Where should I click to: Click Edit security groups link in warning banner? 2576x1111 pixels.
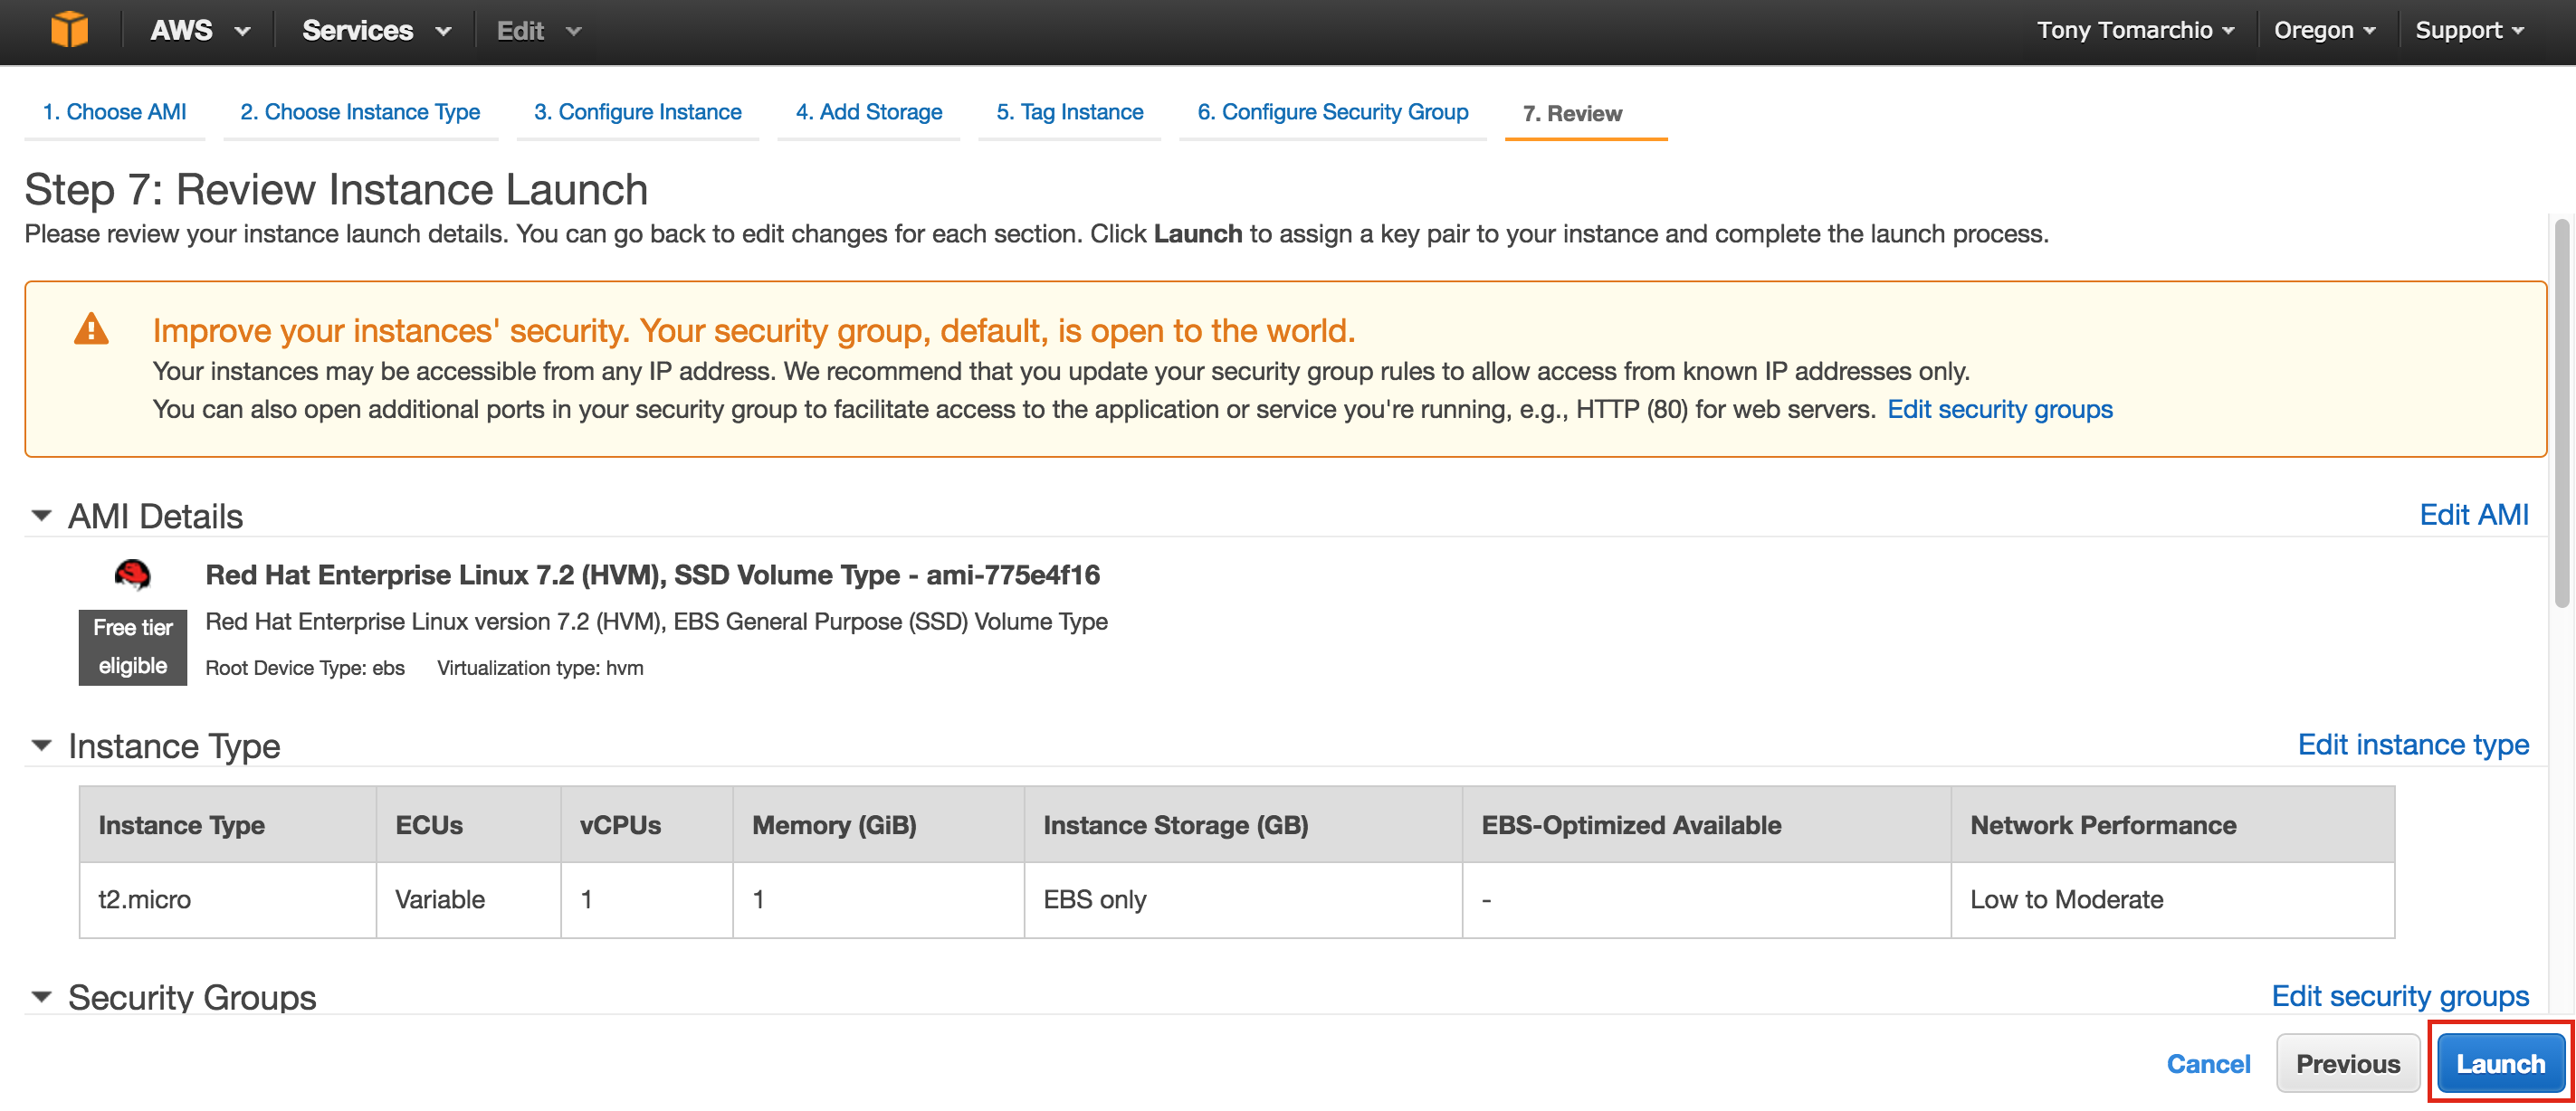pyautogui.click(x=2000, y=409)
